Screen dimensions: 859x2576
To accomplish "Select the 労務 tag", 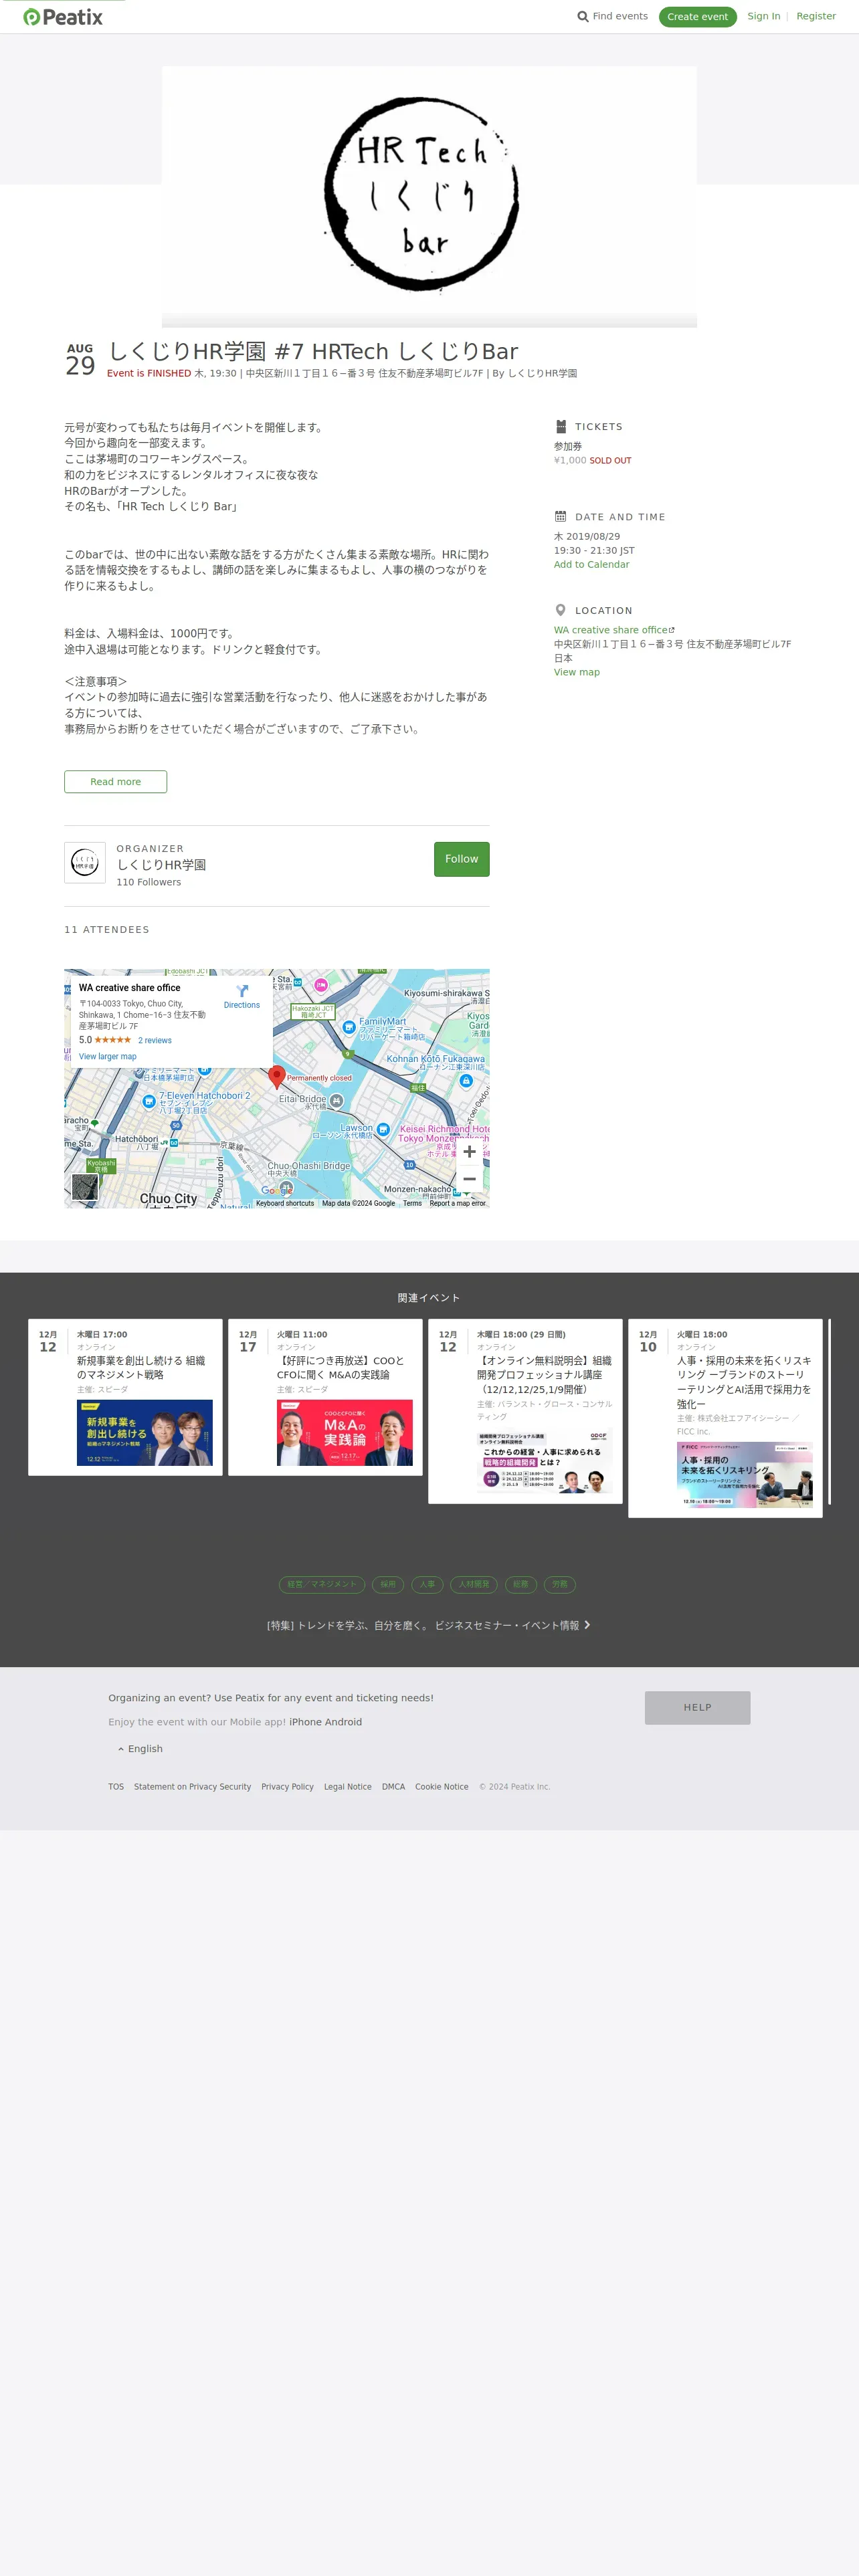I will tap(560, 1584).
